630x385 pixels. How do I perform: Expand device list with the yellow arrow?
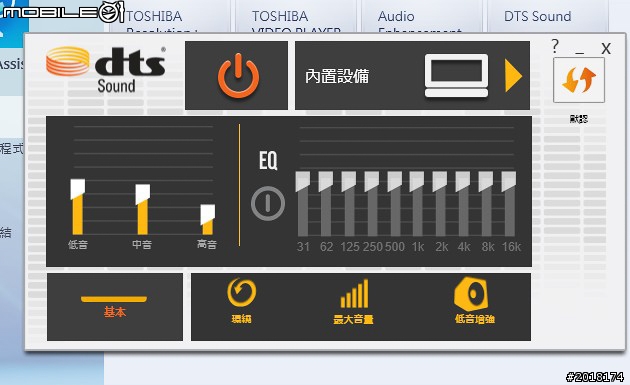513,76
